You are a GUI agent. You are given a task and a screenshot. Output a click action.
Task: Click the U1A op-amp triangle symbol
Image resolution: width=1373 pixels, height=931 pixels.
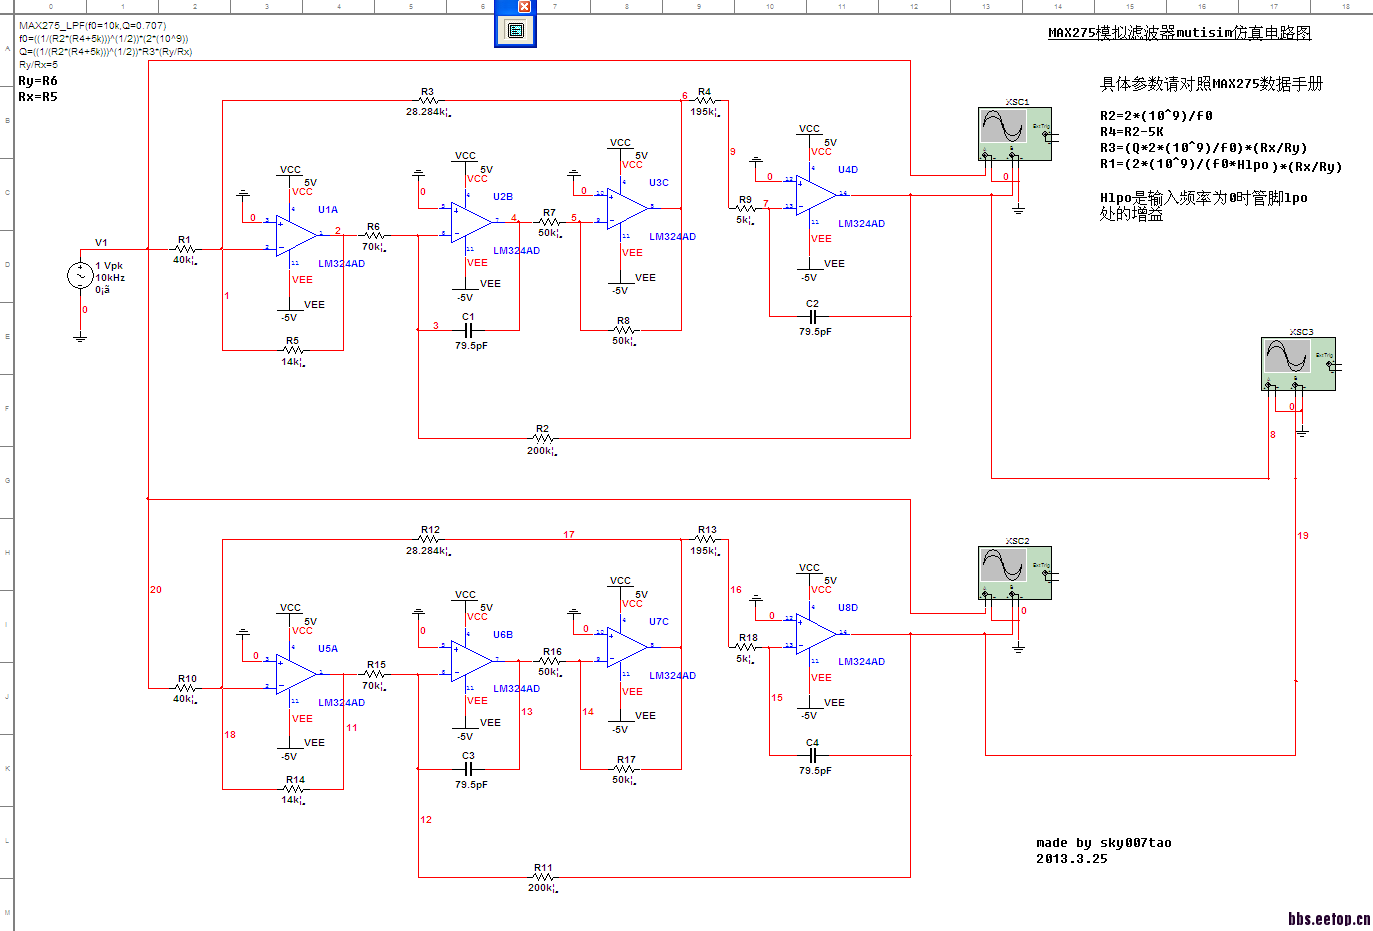(x=297, y=235)
